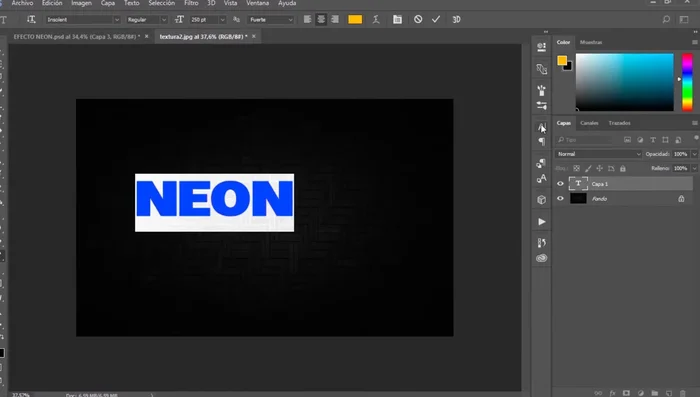Align text to the right
The width and height of the screenshot is (700, 397).
pyautogui.click(x=335, y=20)
